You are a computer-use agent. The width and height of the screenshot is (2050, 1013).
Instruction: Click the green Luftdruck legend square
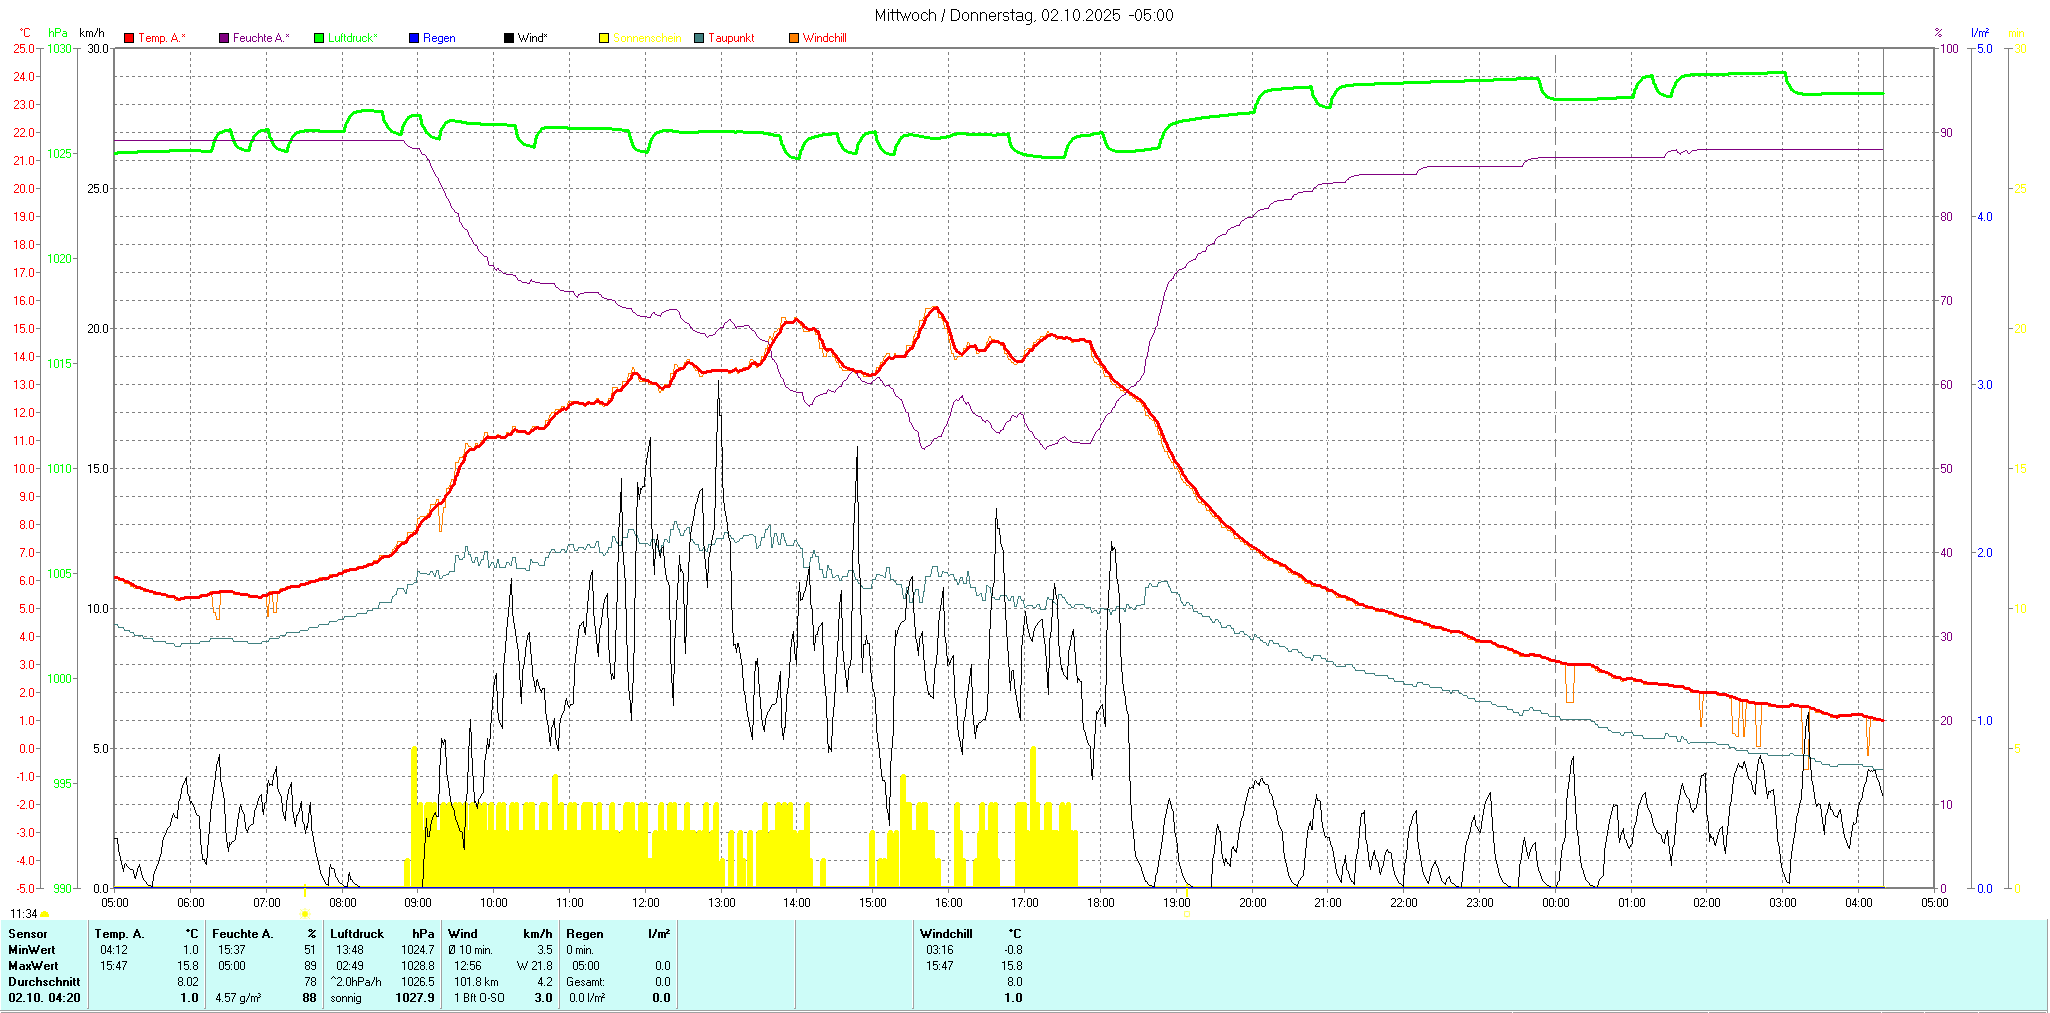point(319,38)
